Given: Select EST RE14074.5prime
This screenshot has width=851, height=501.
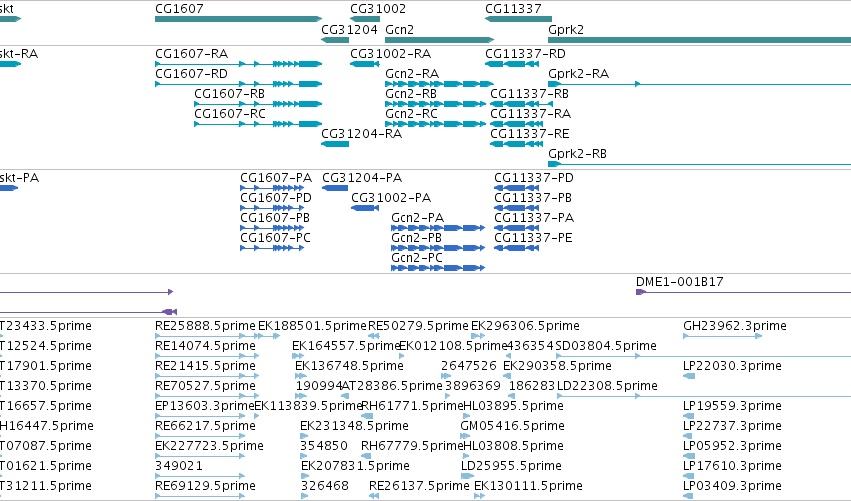Looking at the screenshot, I should (207, 356).
